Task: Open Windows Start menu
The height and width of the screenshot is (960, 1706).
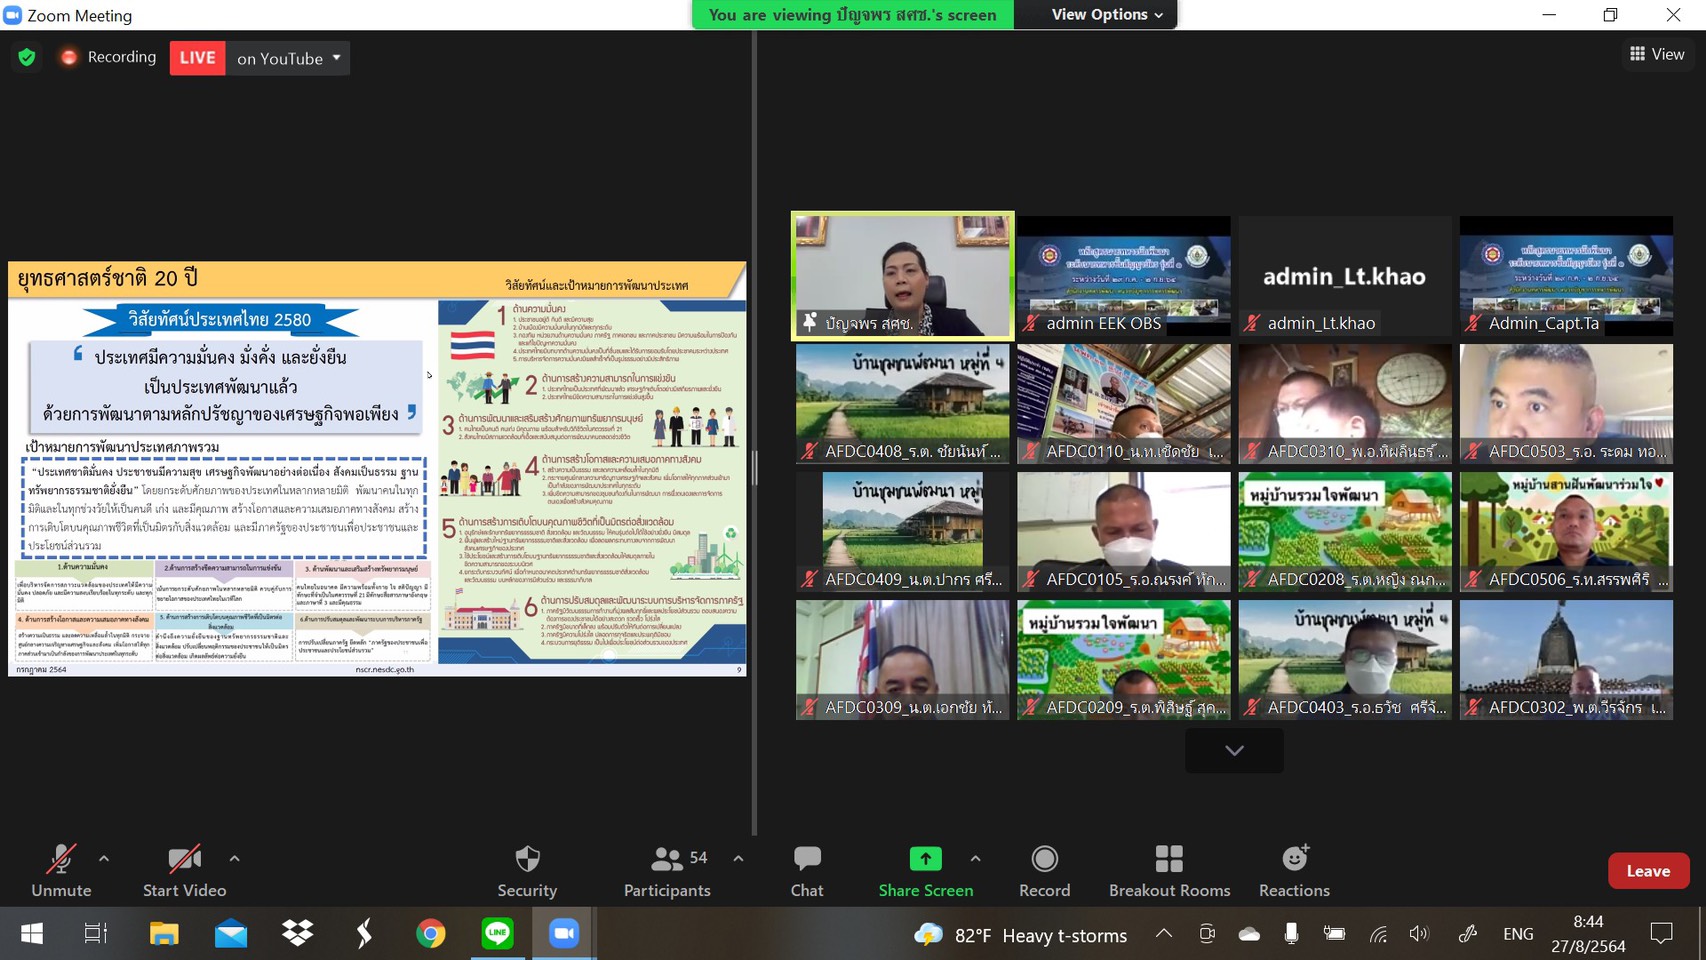Action: 32,934
